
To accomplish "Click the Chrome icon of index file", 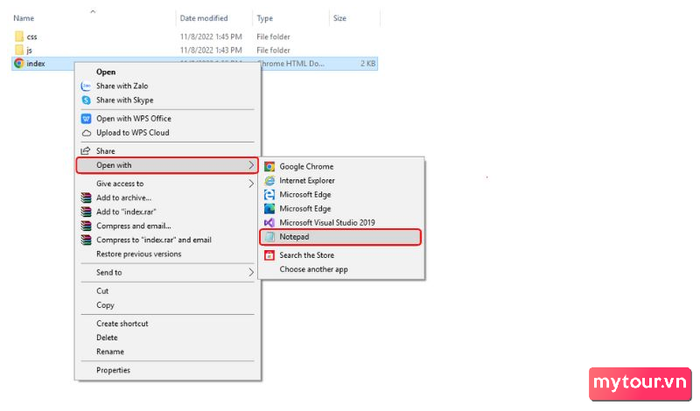I will pos(19,63).
